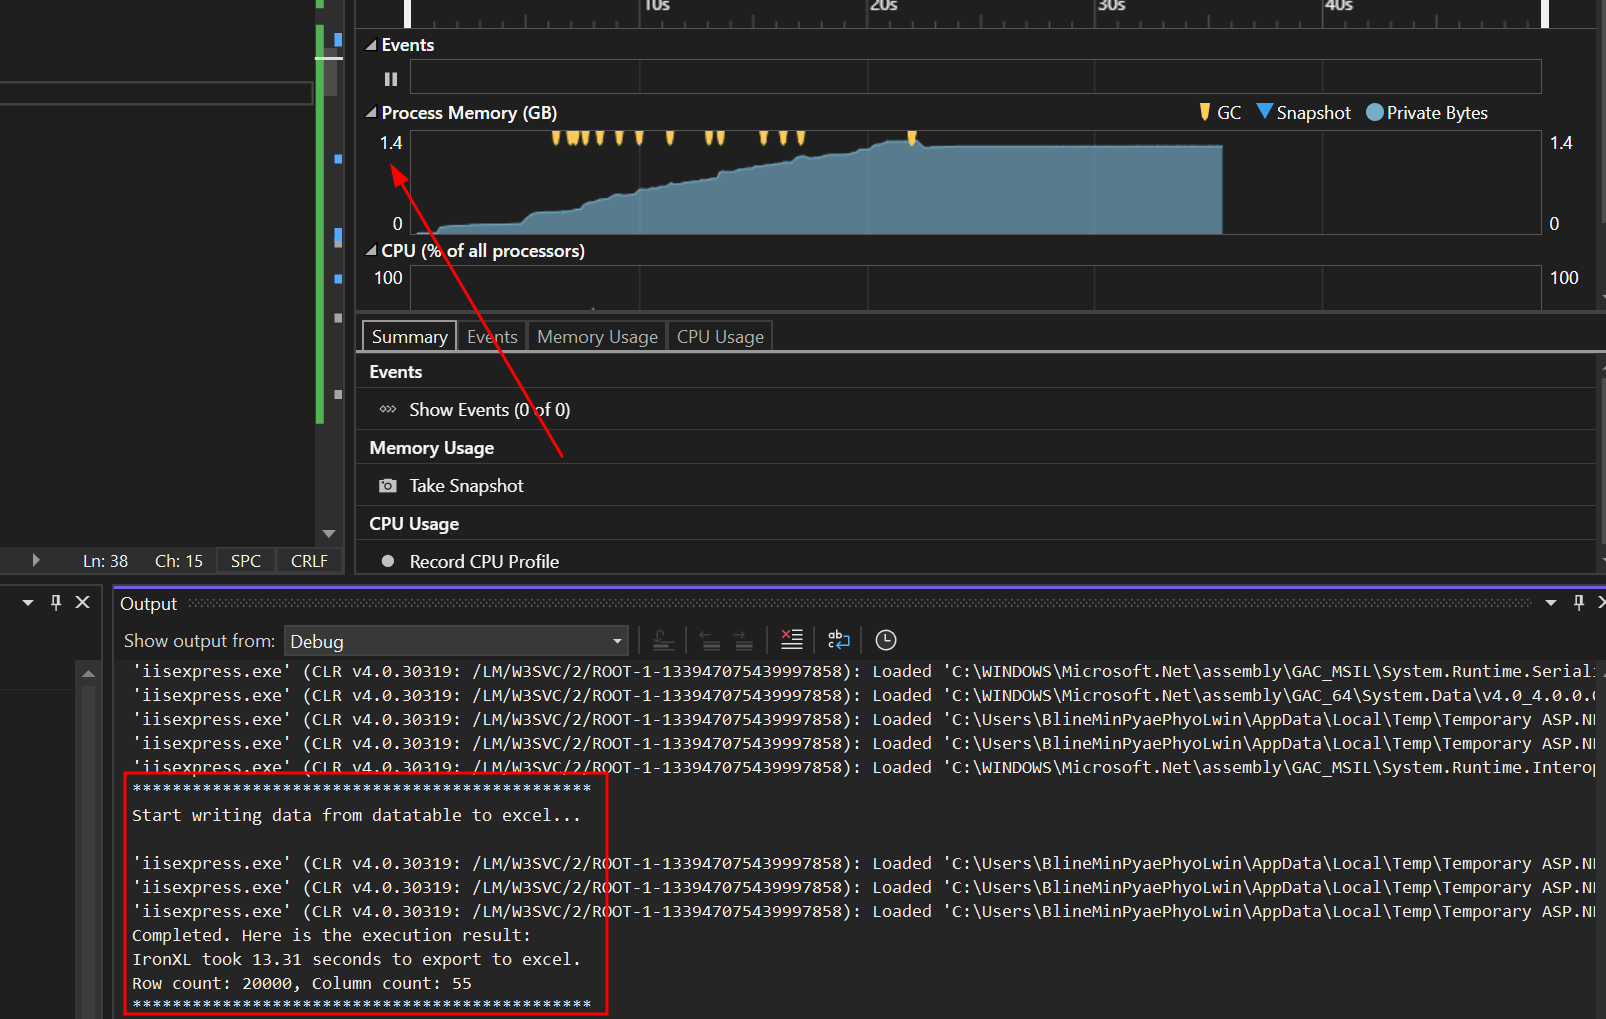Open the Show output from dropdown

point(617,641)
